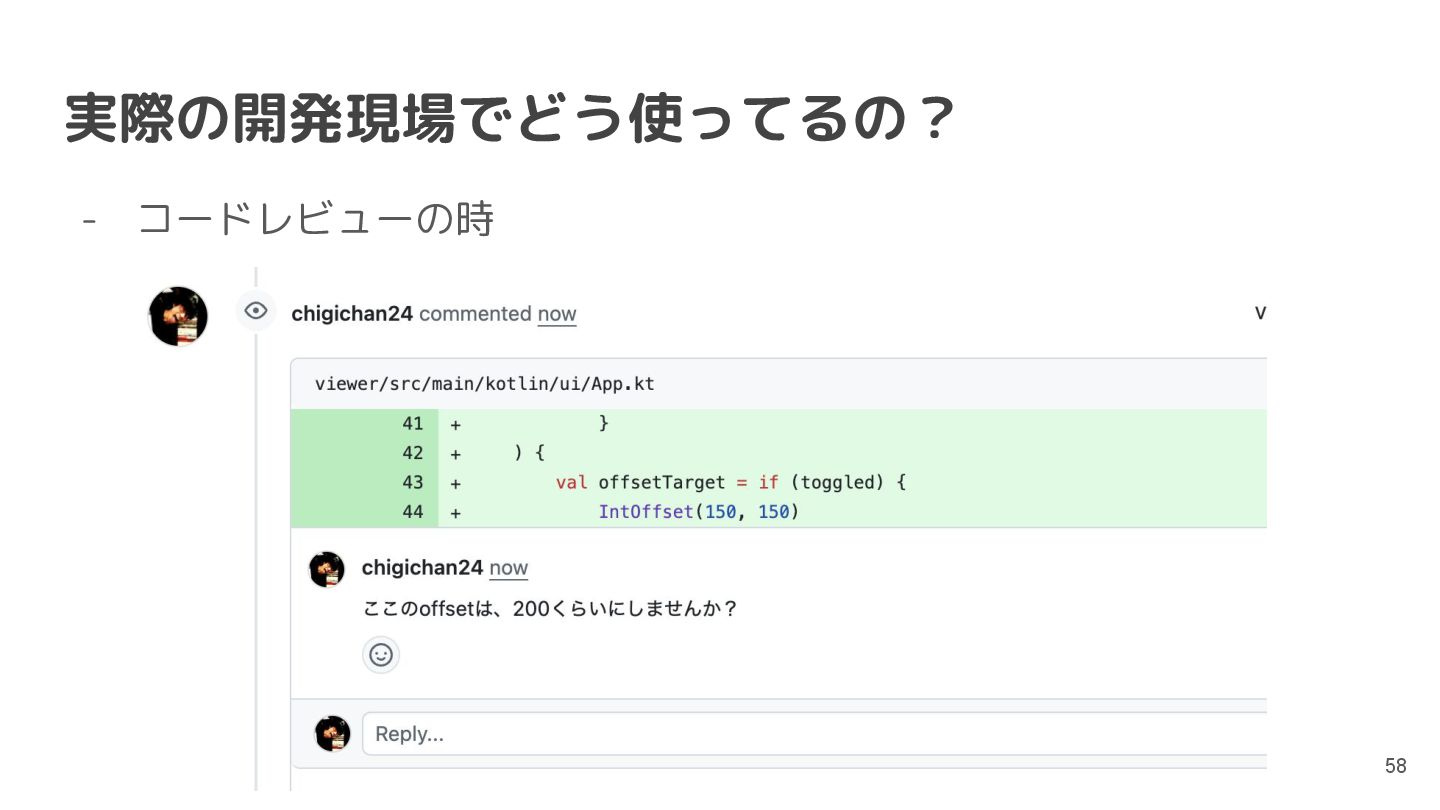Select diff line number 44
1440x810 pixels.
point(413,512)
